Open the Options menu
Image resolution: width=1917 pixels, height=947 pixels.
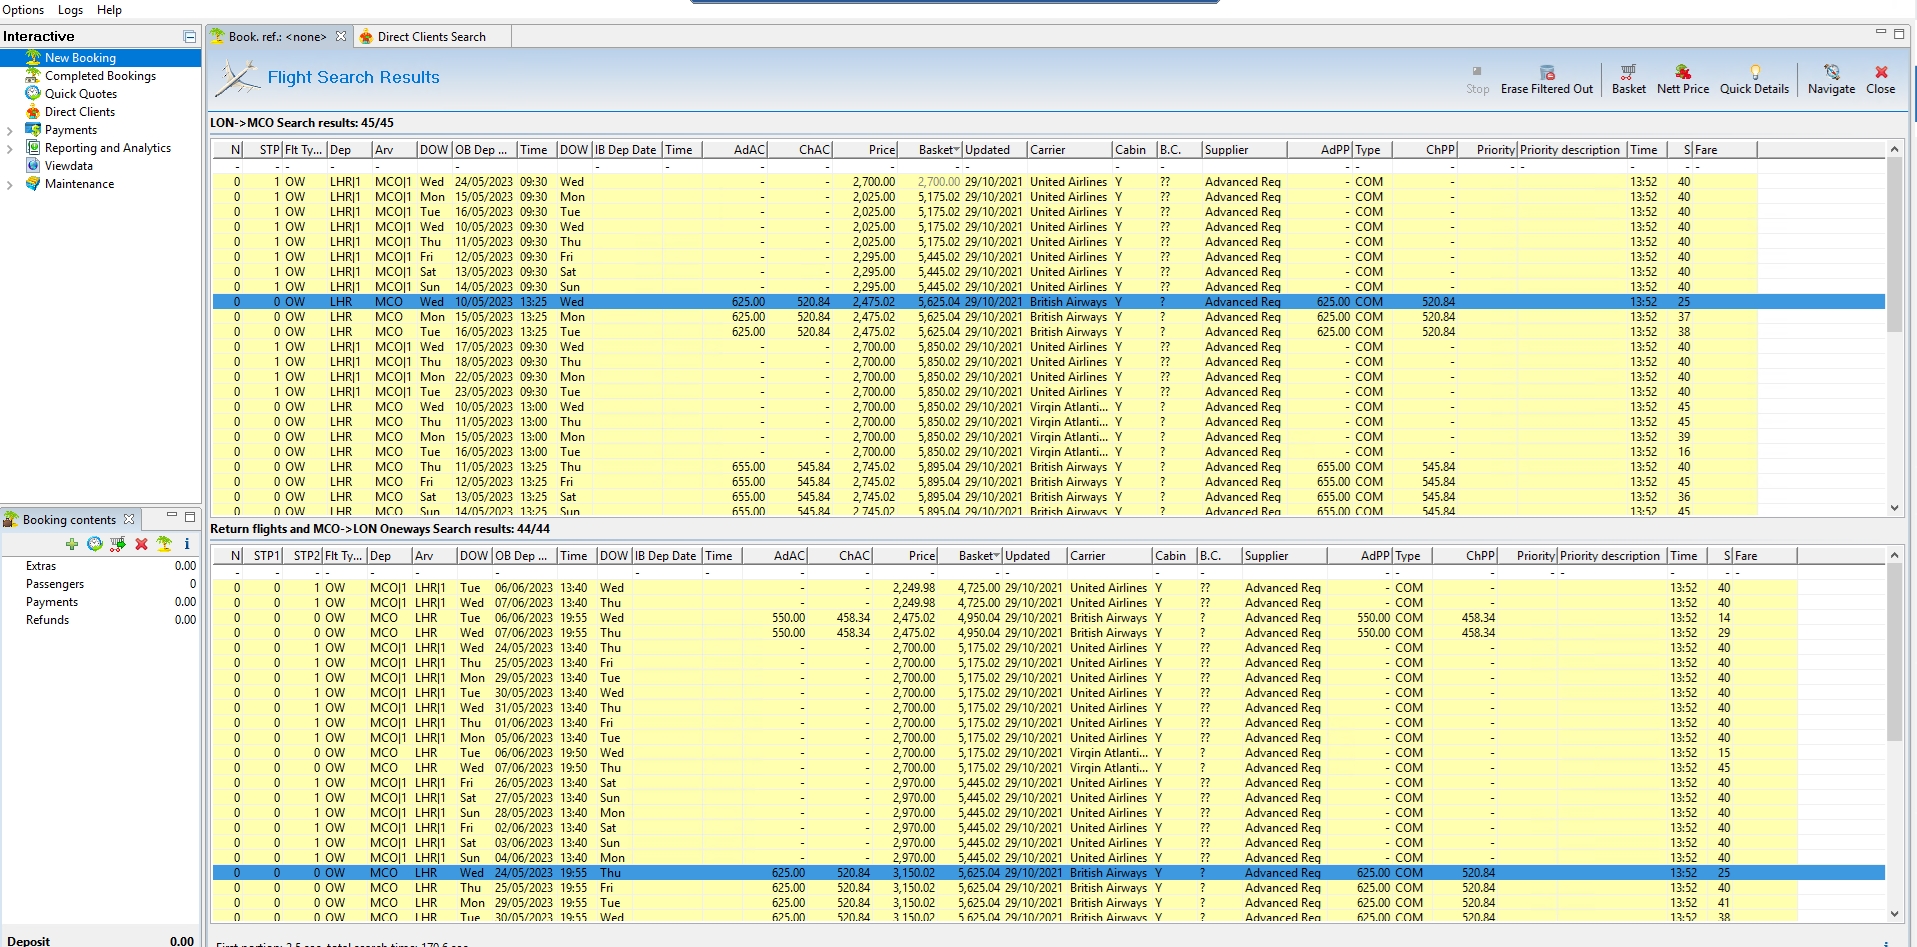pos(23,10)
